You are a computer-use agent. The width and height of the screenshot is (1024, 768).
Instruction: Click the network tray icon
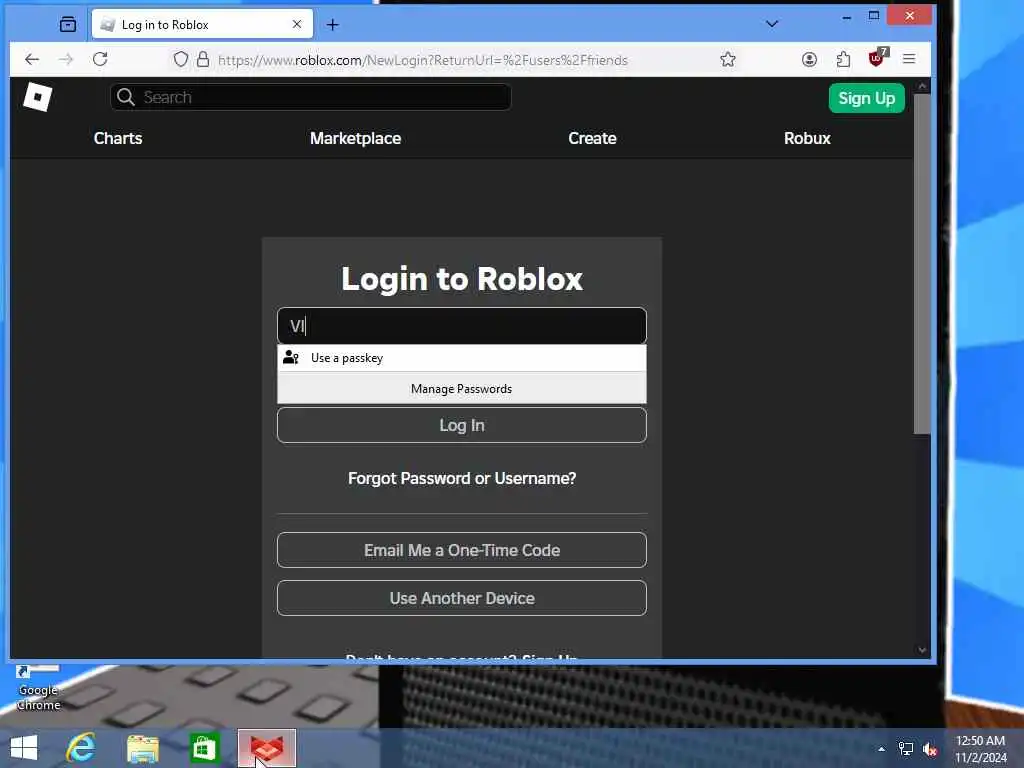point(906,749)
